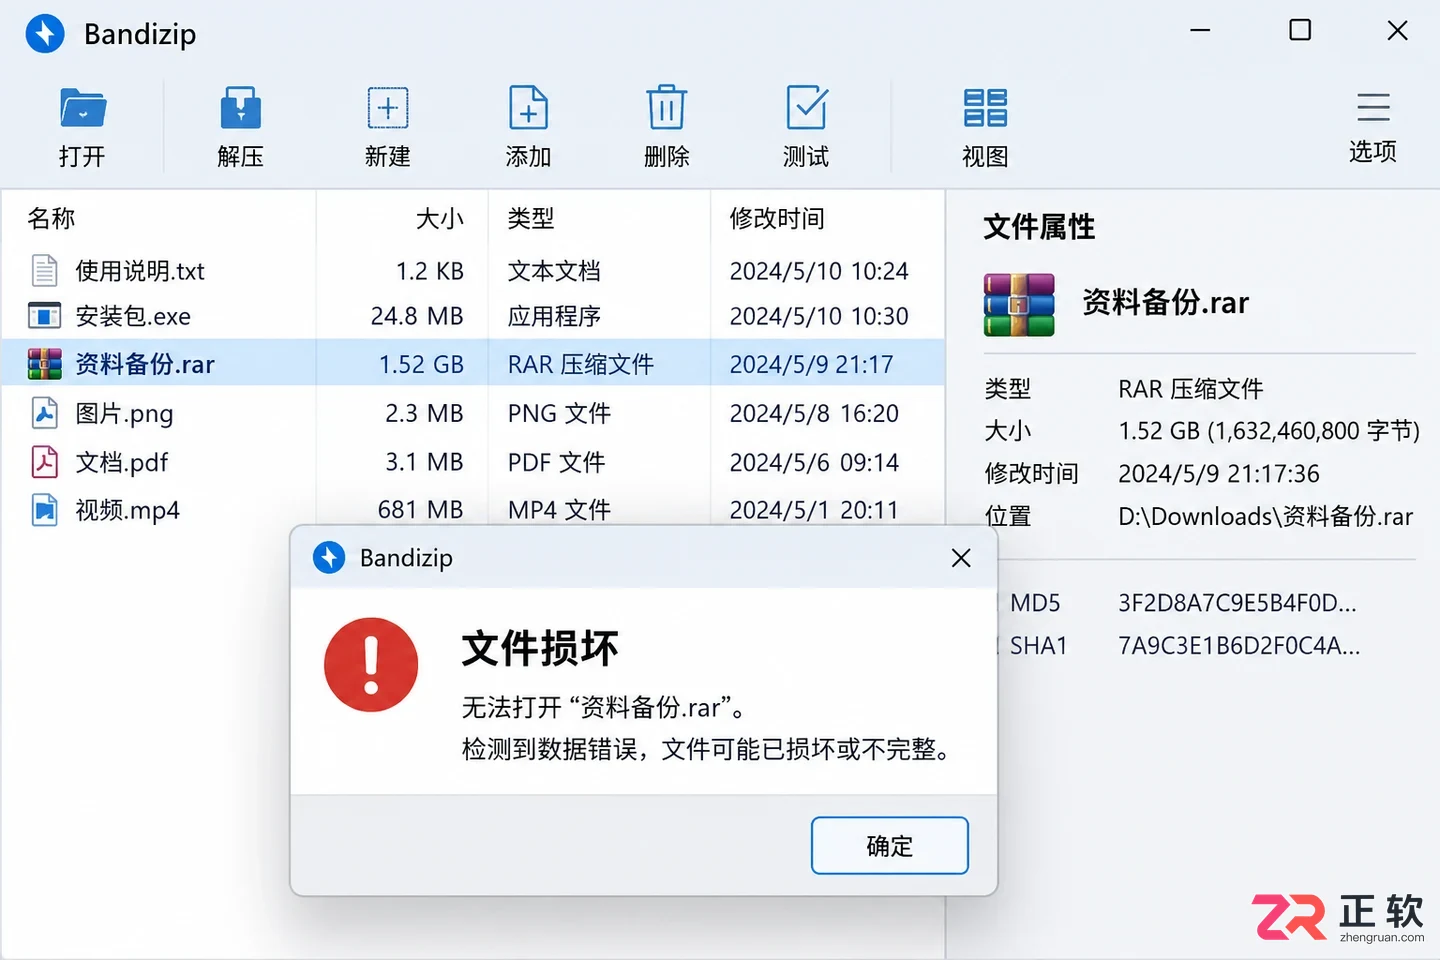Image resolution: width=1440 pixels, height=960 pixels.
Task: Create a new archive using 新建
Action: click(x=388, y=108)
